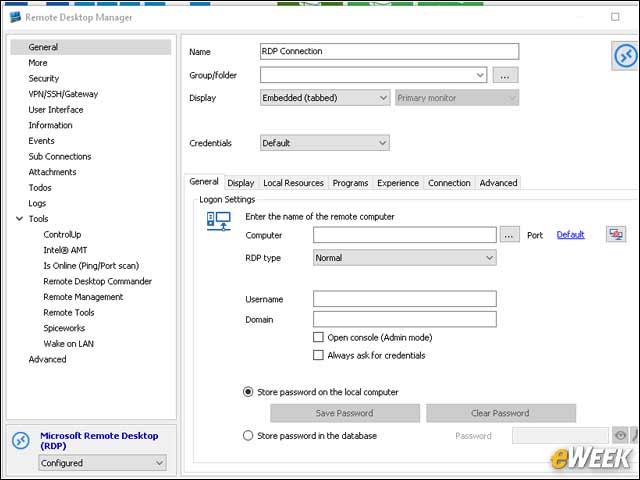Enable Open console (Admin mode) checkbox

click(318, 337)
